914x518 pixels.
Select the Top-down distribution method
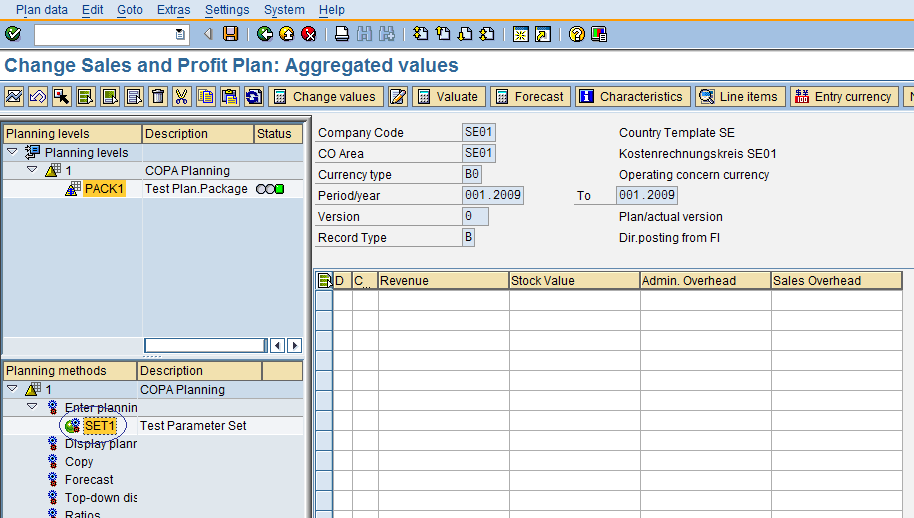click(x=101, y=498)
